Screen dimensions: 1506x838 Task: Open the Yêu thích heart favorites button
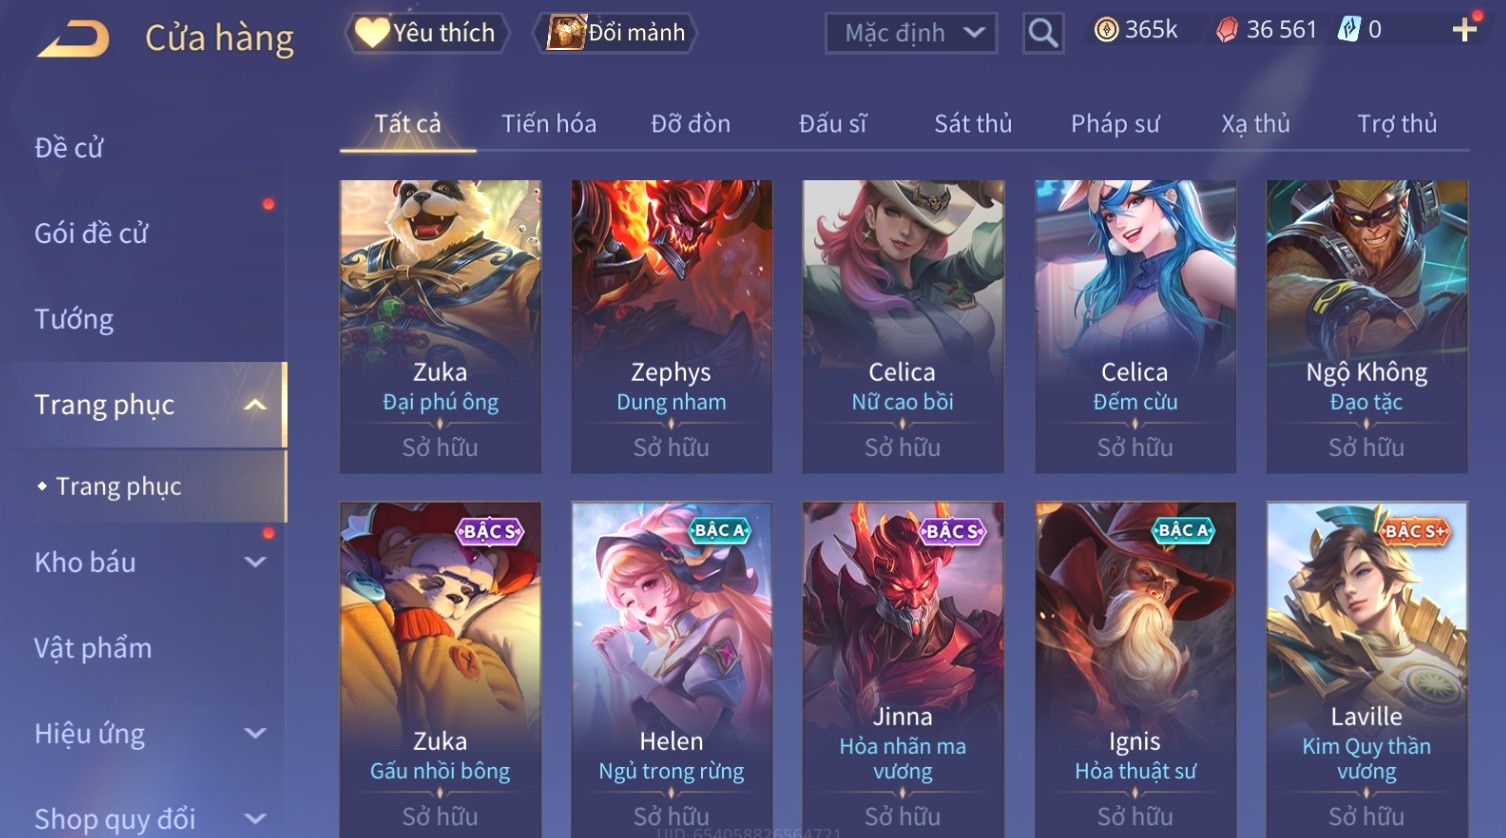pos(427,33)
